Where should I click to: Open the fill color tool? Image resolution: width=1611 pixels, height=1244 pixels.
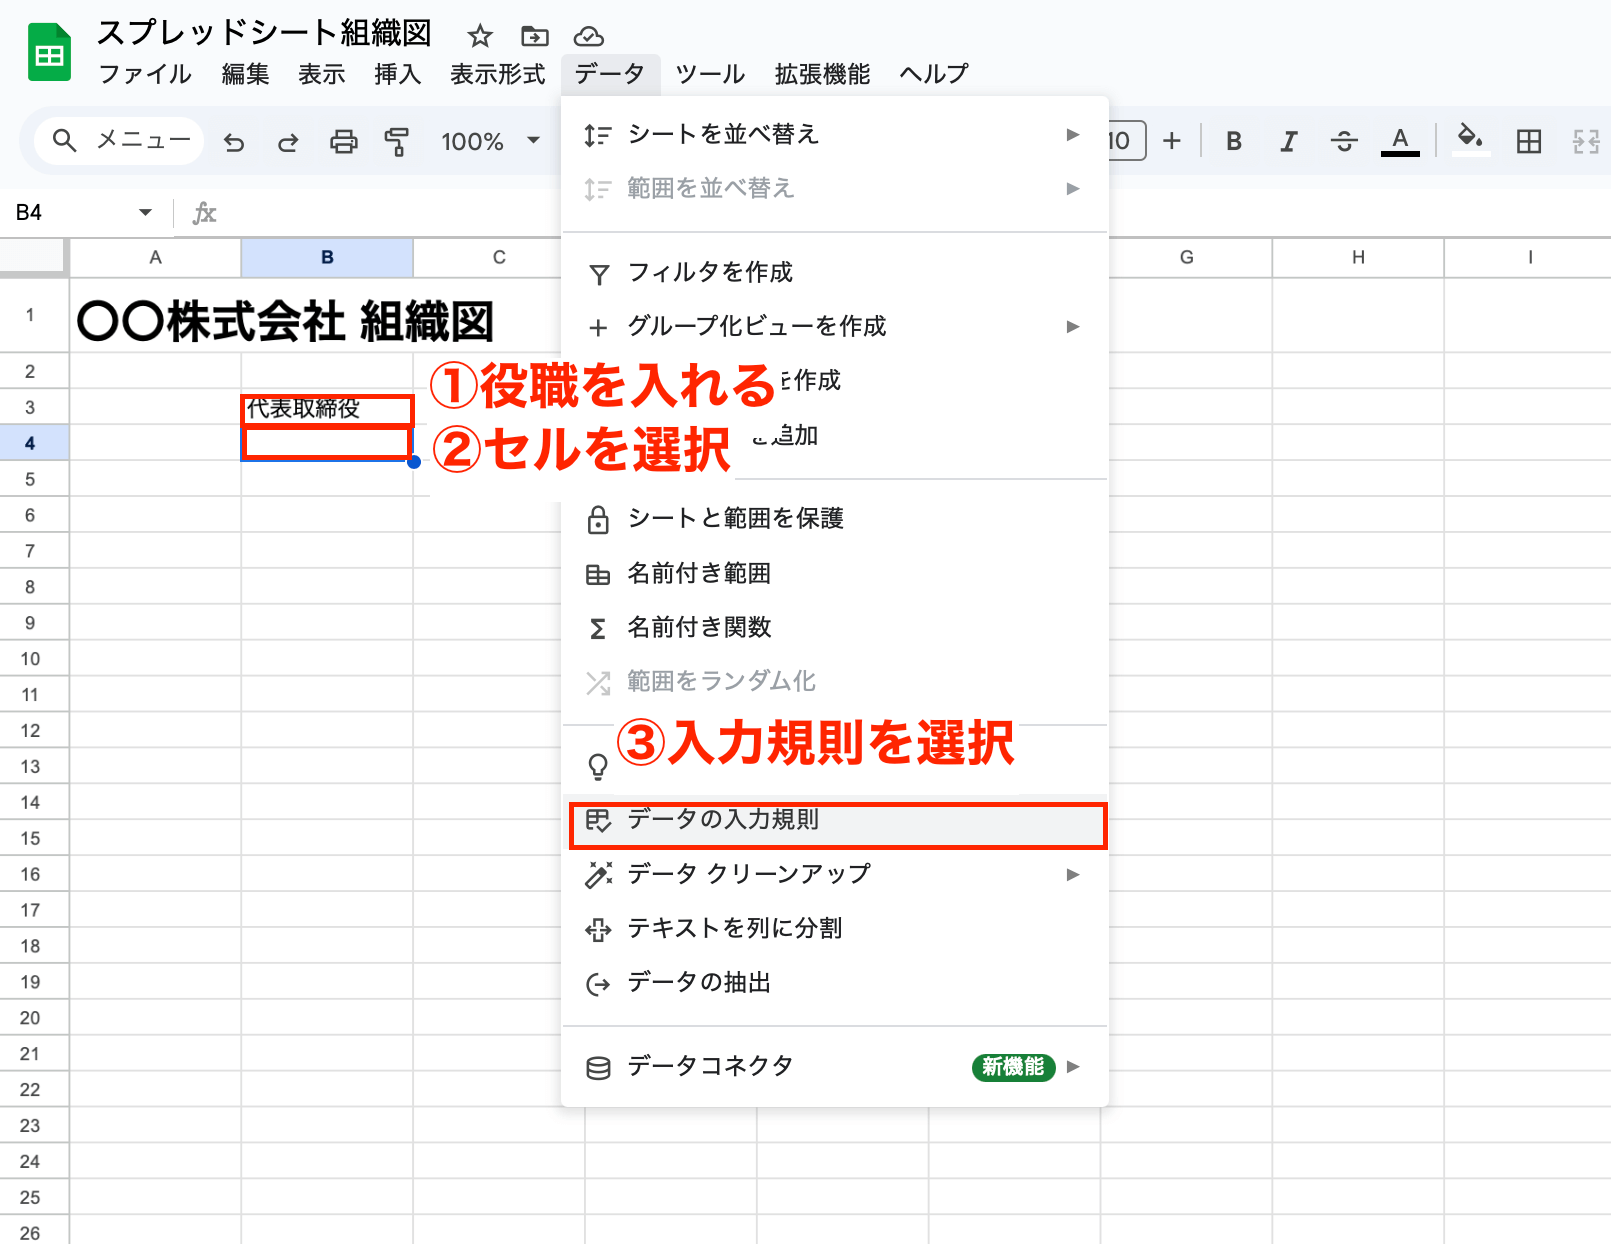(1470, 141)
